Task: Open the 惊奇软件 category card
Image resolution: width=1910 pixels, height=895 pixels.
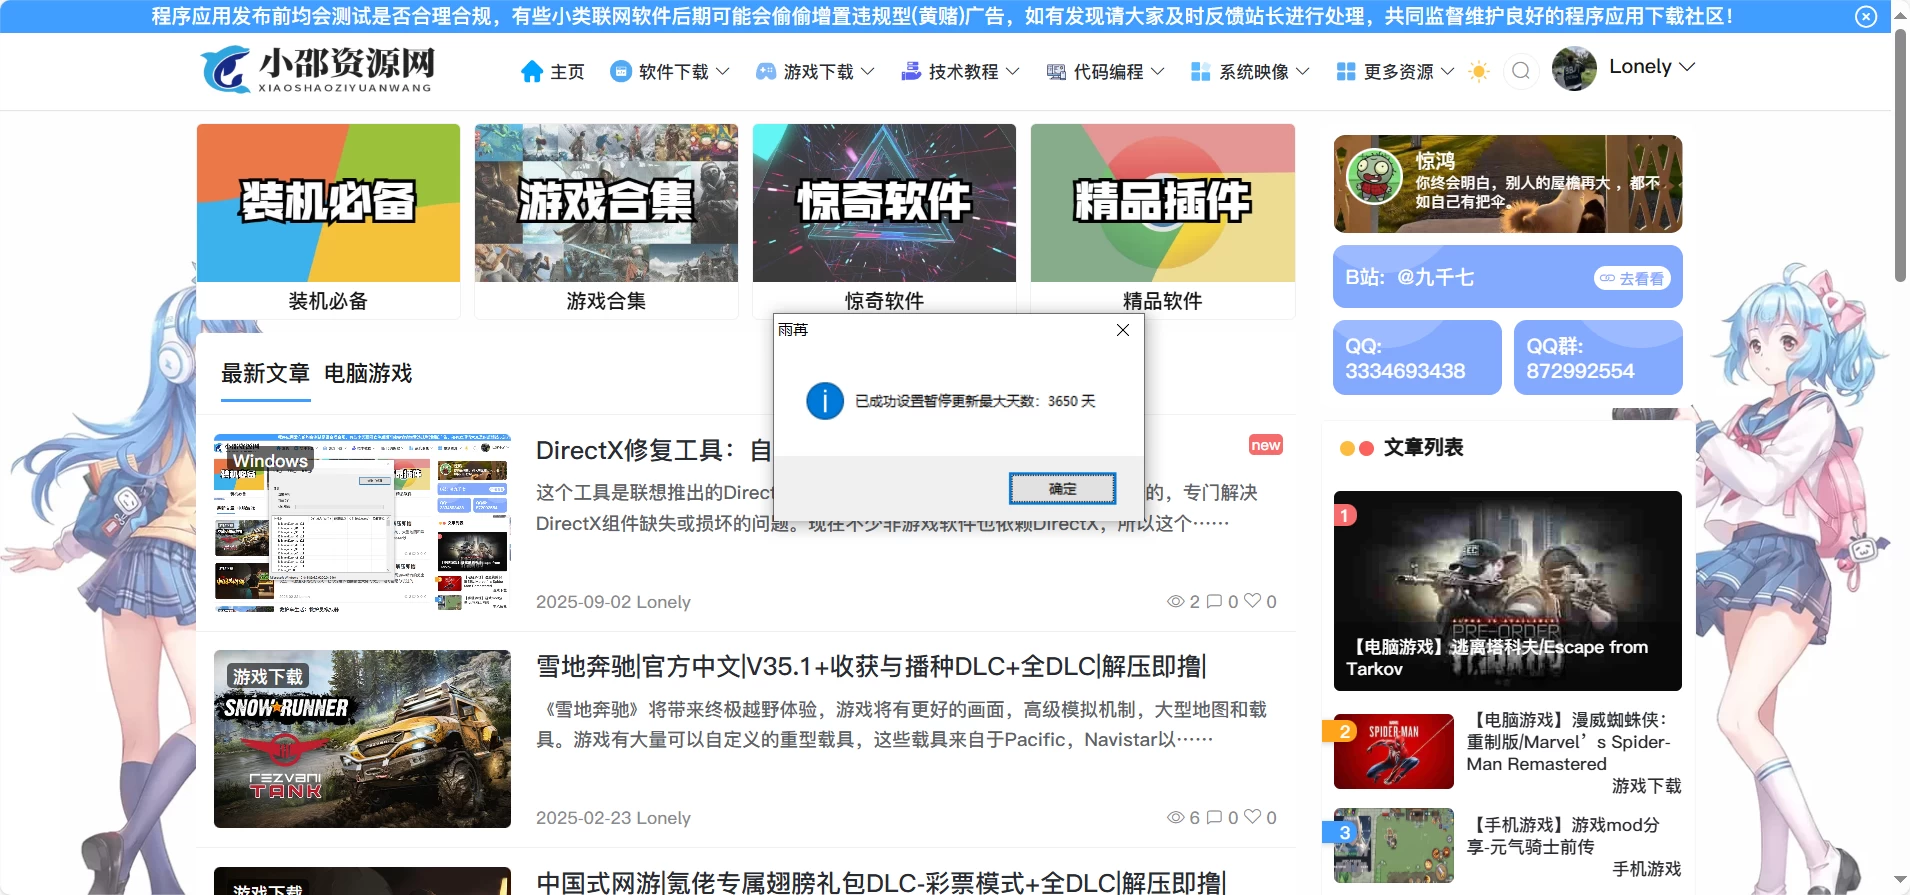Action: (x=884, y=221)
